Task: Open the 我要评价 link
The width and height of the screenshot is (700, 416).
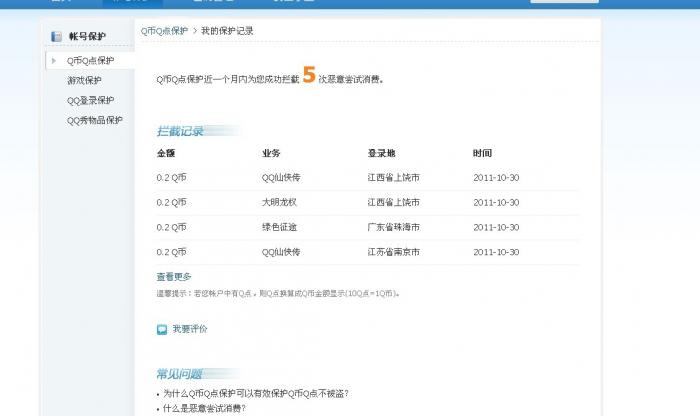Action: [x=190, y=329]
